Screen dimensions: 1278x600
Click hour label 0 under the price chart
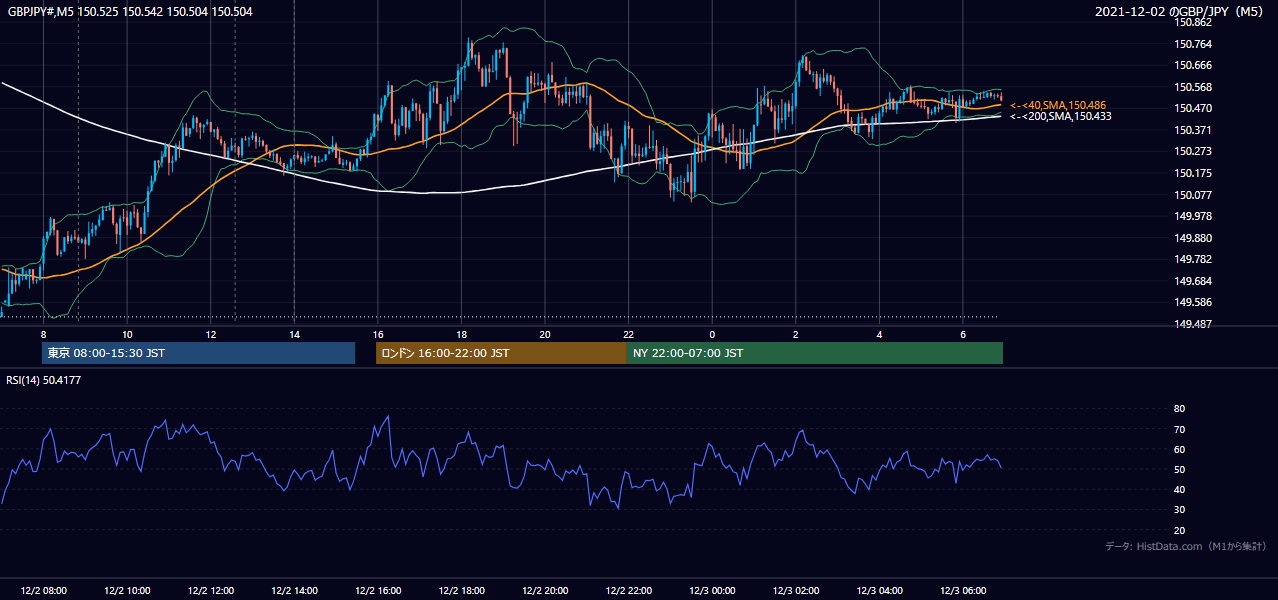(712, 333)
